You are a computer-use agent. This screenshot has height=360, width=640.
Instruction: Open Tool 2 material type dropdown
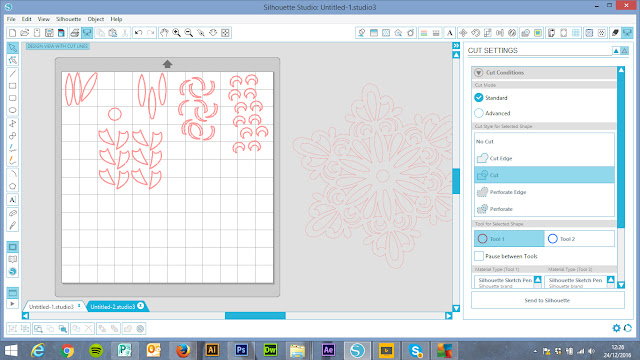[611, 280]
